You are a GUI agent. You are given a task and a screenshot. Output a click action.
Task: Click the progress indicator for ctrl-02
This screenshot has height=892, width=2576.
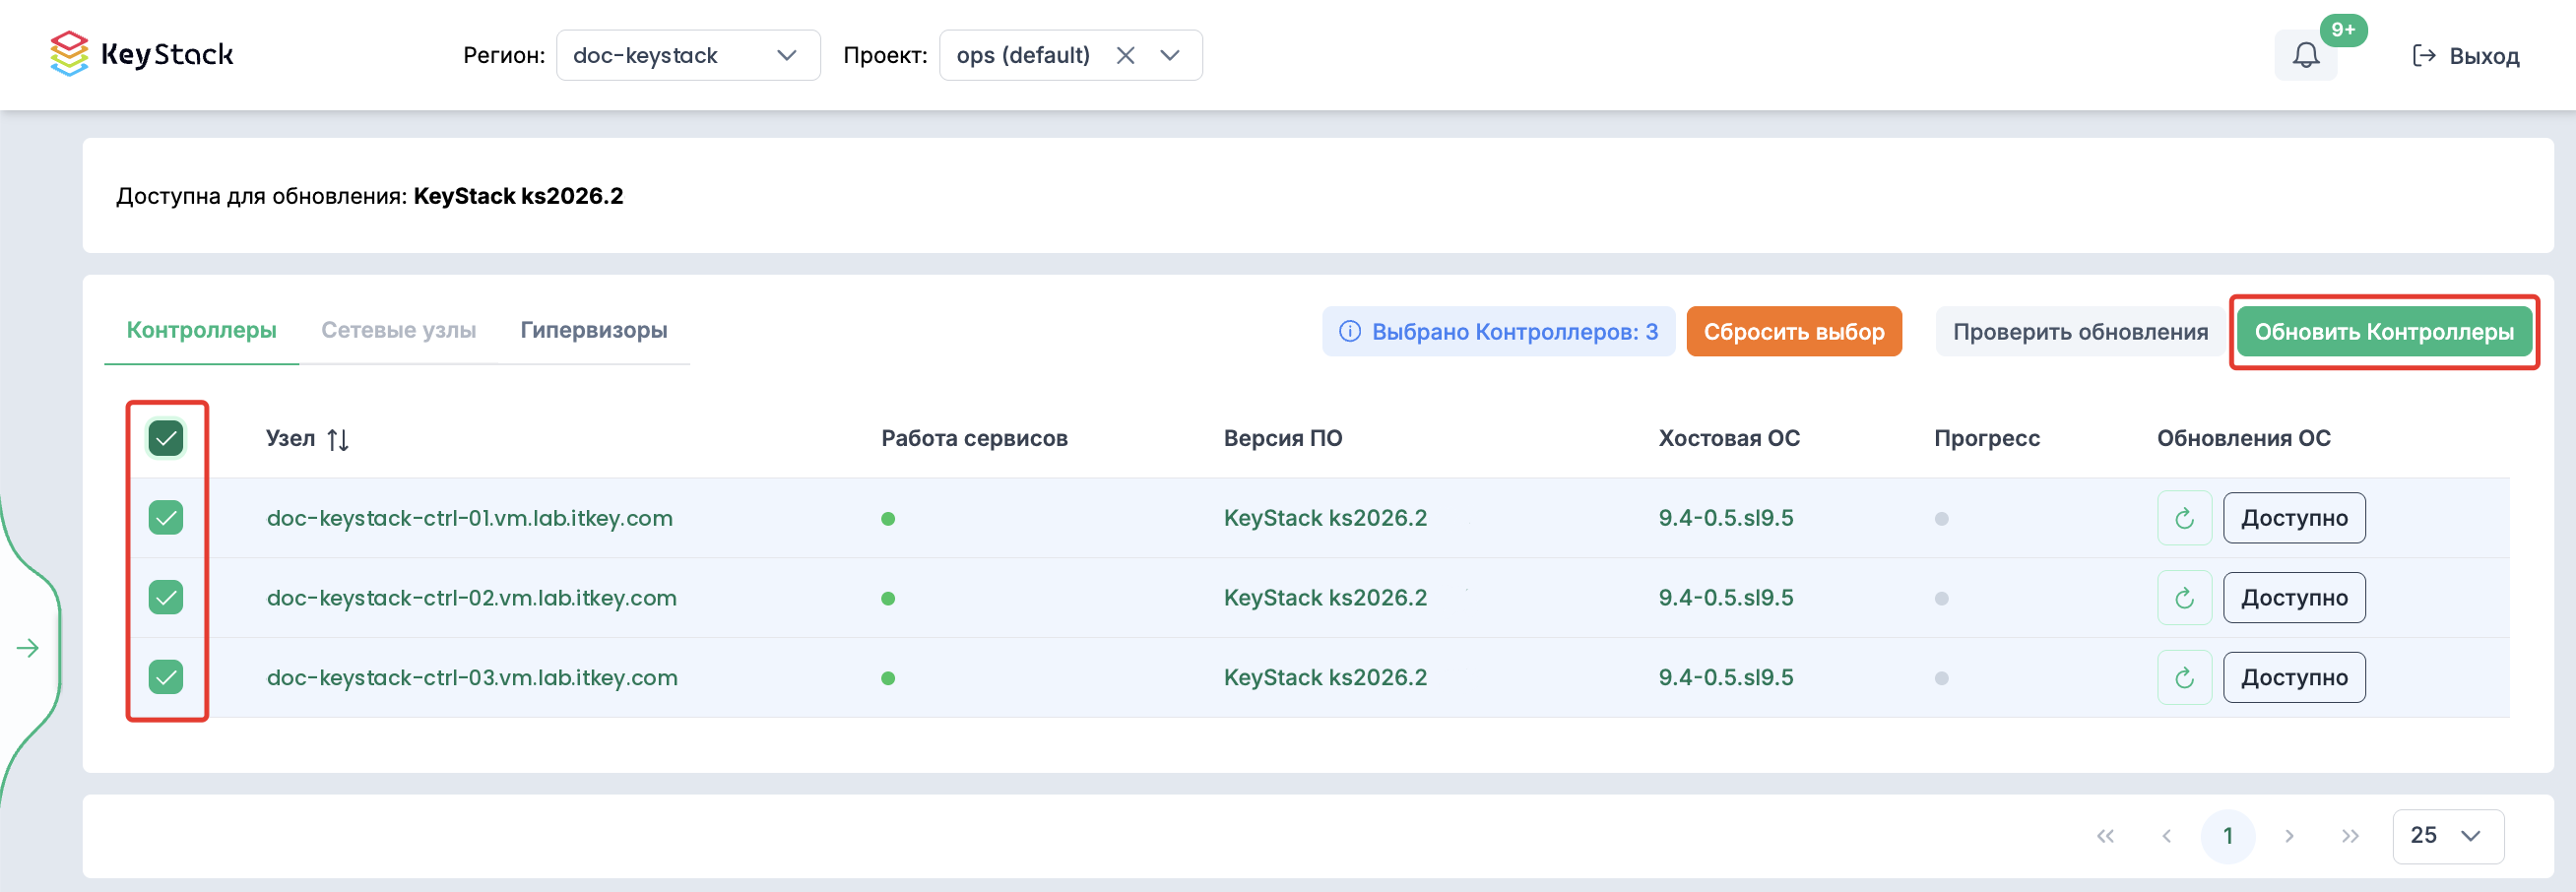point(1942,599)
